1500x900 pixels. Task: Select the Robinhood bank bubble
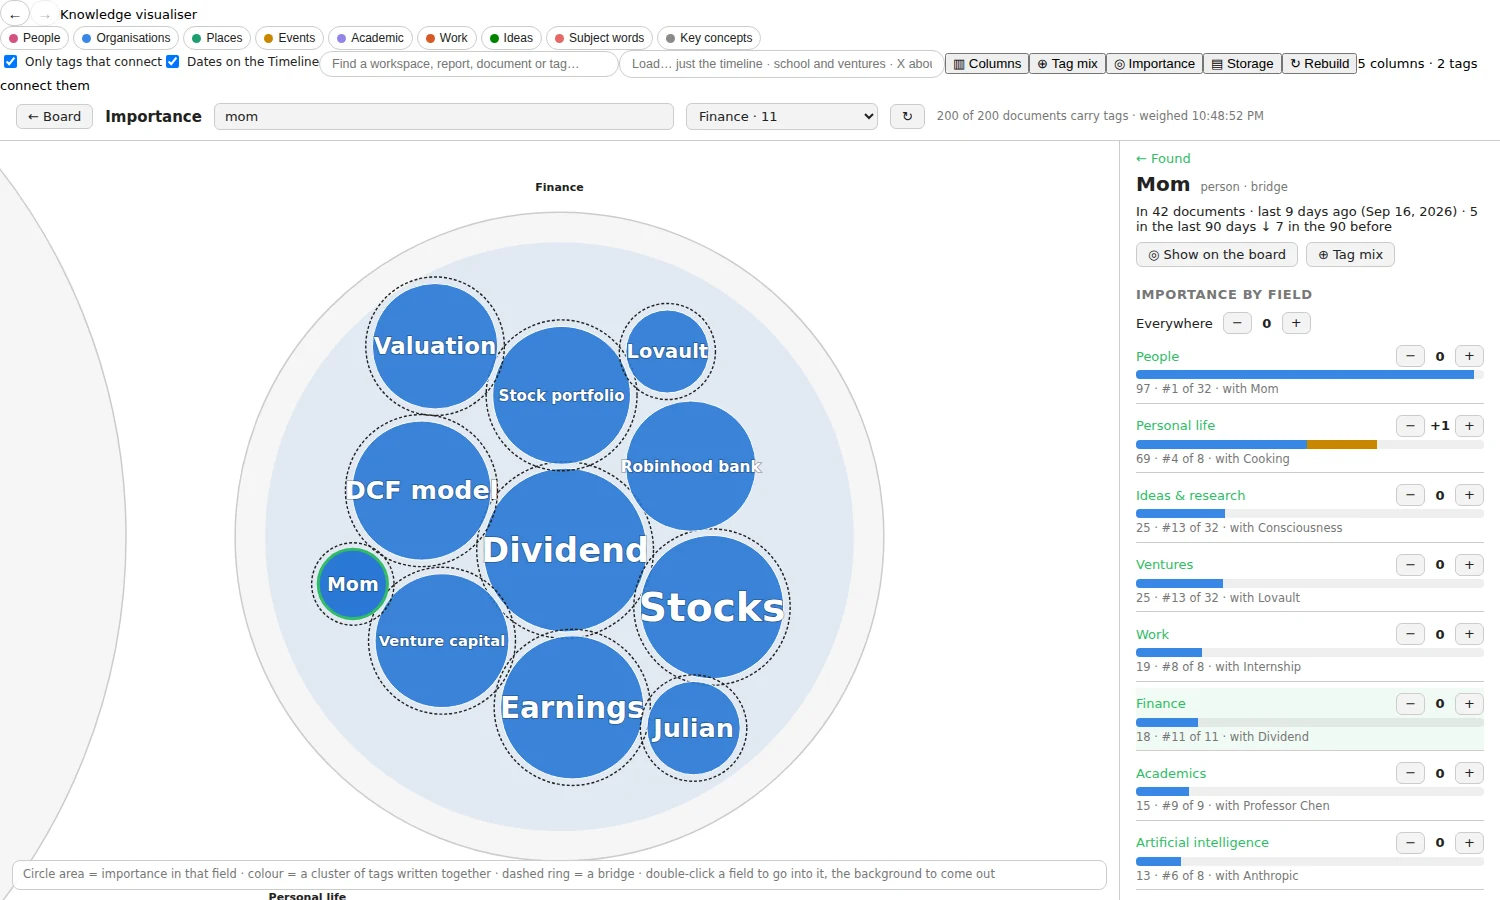pos(690,466)
